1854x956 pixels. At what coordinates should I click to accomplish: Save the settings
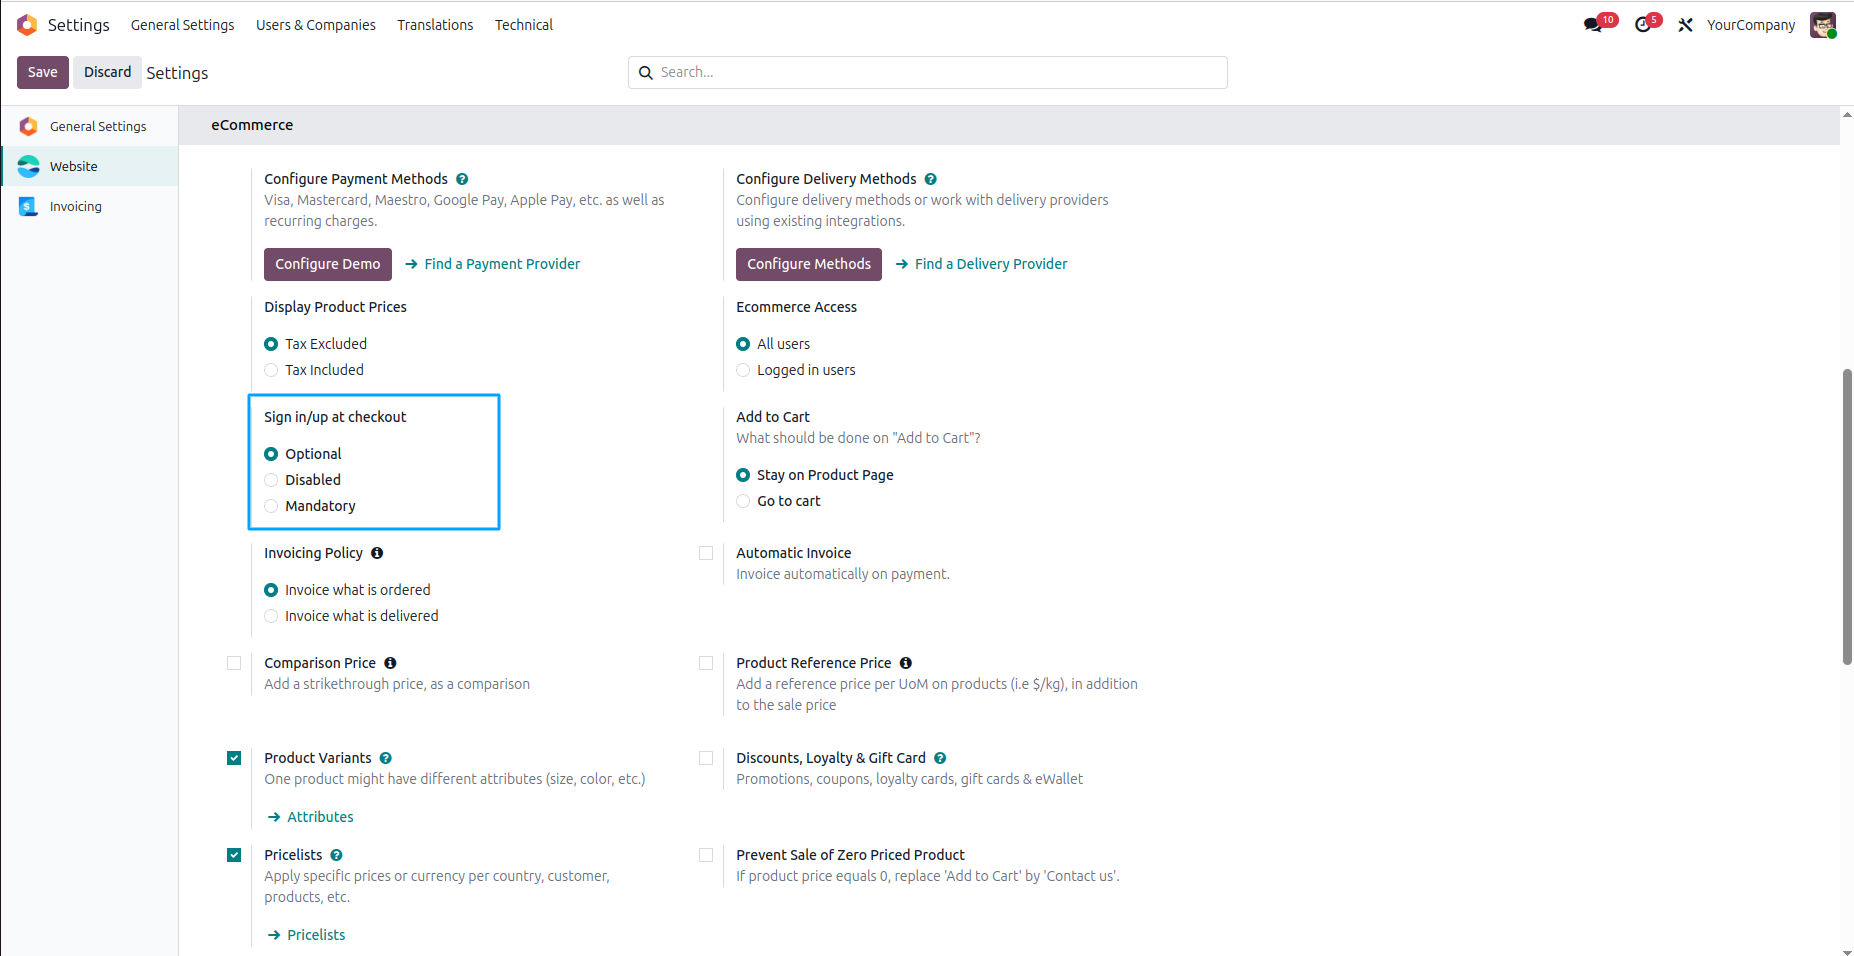coord(43,72)
